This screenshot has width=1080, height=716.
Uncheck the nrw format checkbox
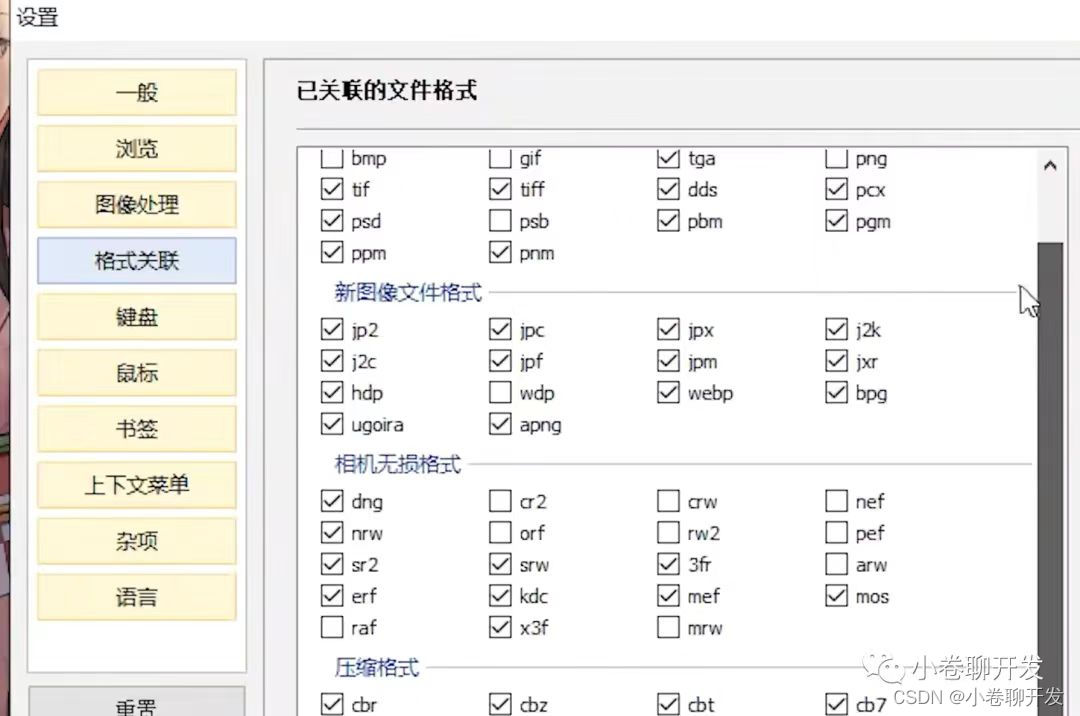tap(332, 533)
